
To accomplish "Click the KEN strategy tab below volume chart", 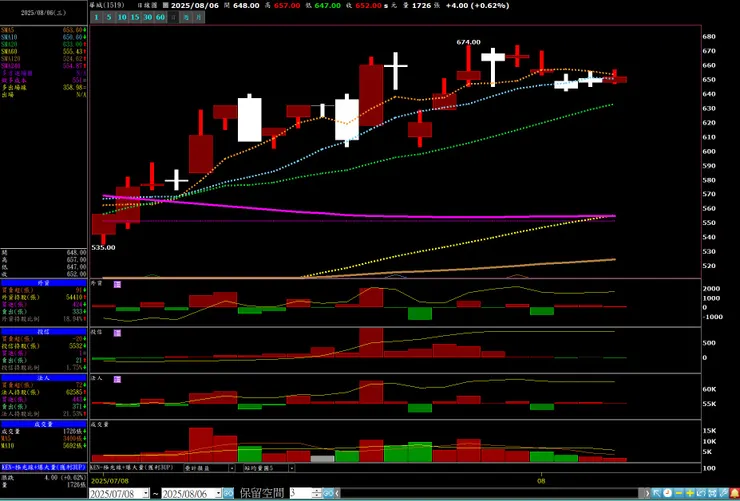I will 131,468.
